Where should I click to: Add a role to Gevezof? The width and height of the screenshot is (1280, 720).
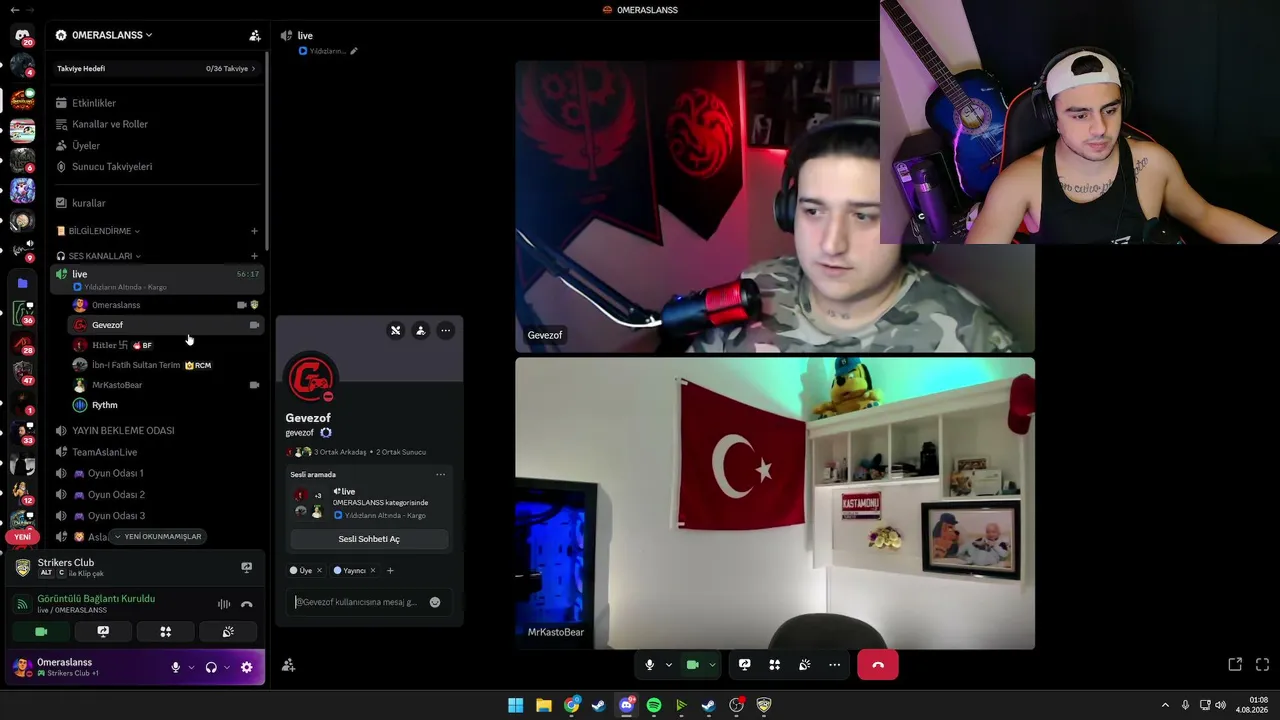pos(390,571)
